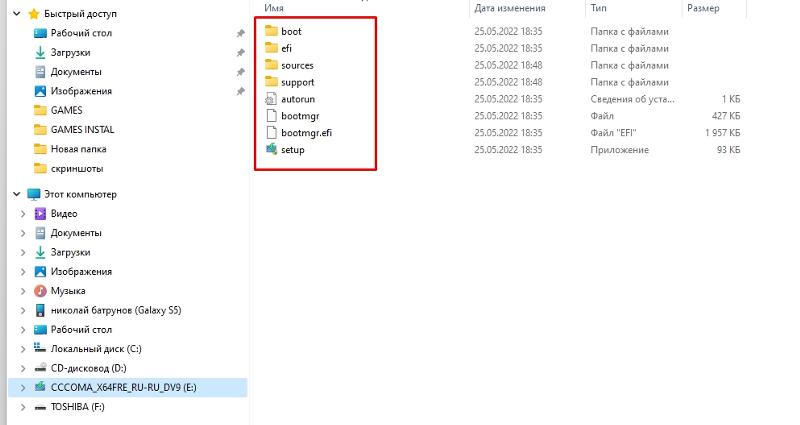The height and width of the screenshot is (425, 800).
Task: Click the Изображения icon in Quick access
Action: [x=40, y=91]
